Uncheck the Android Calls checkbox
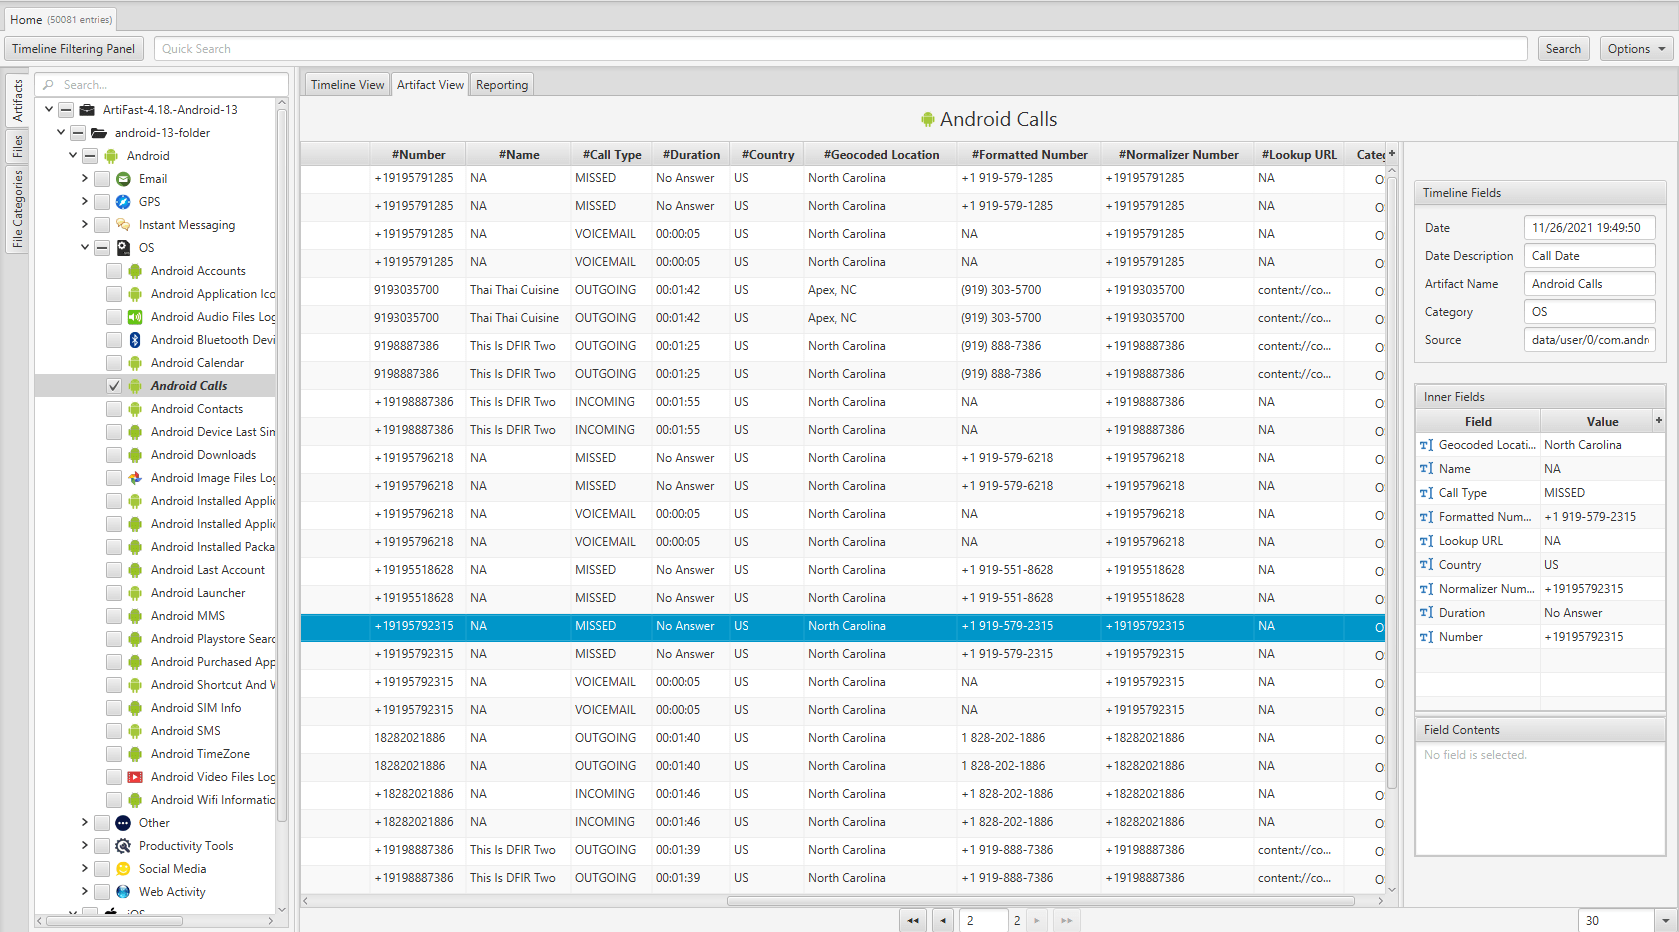Viewport: 1679px width, 932px height. coord(114,386)
